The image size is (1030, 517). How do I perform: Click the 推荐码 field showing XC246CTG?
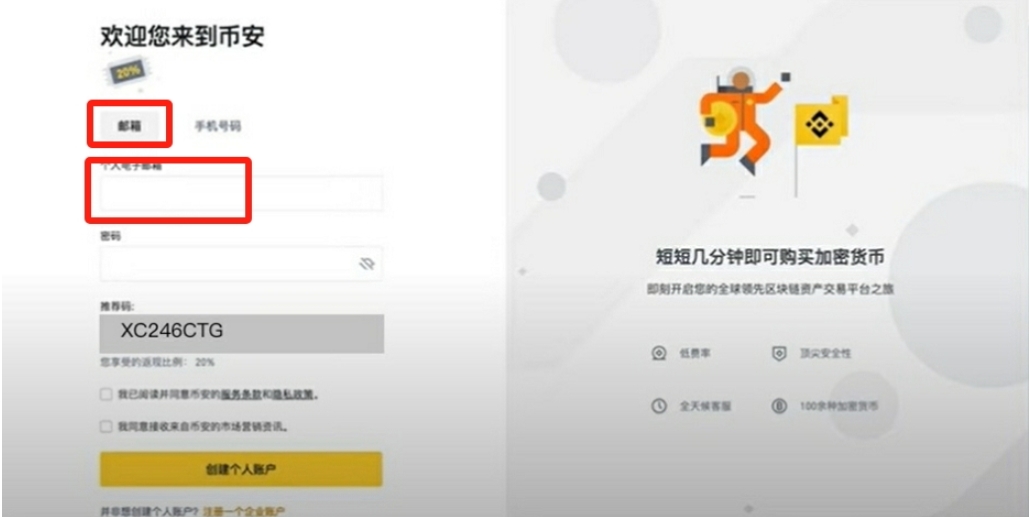click(x=242, y=334)
